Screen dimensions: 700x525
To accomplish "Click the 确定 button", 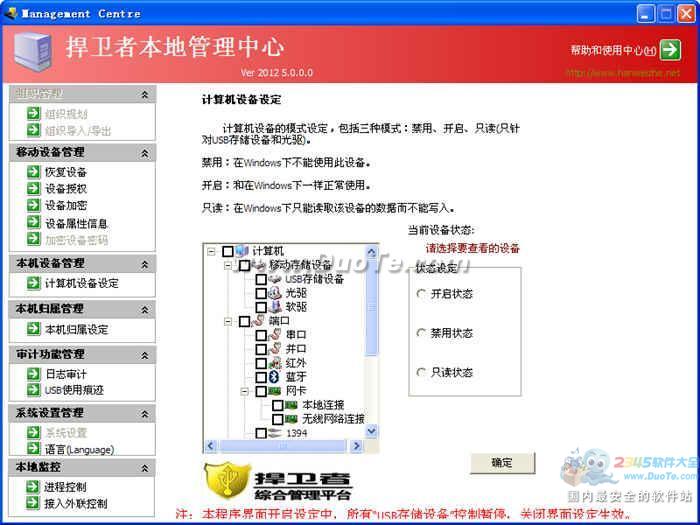I will 502,463.
